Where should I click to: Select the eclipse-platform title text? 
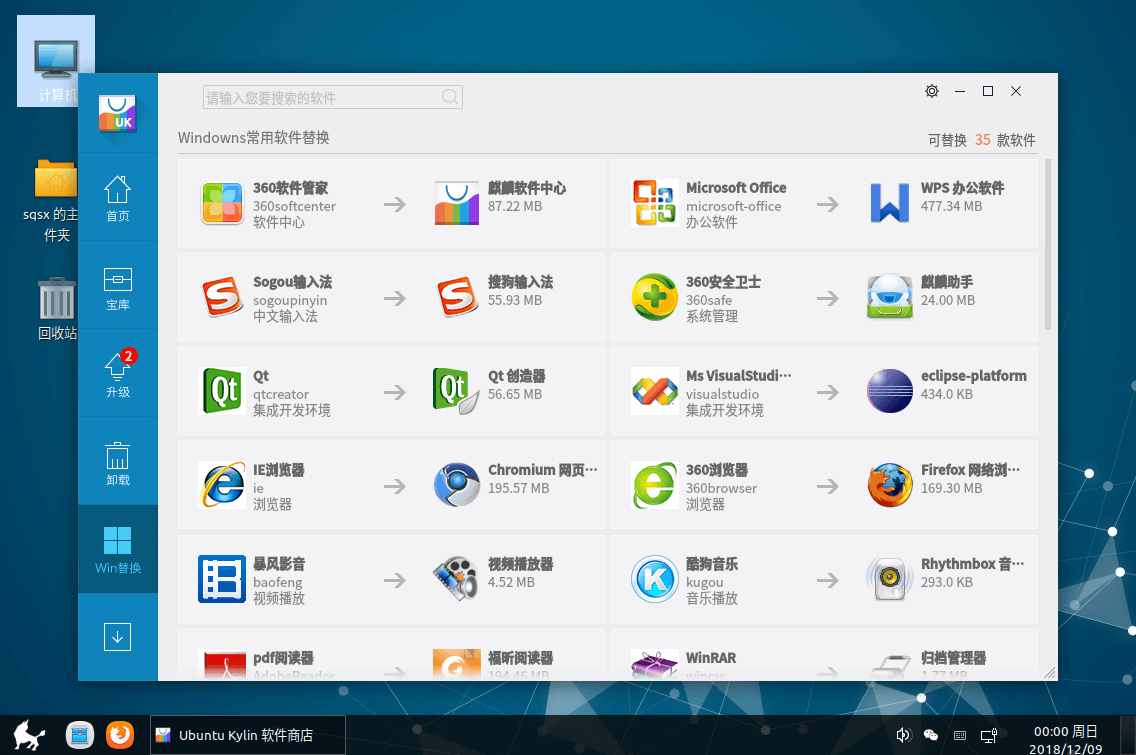coord(974,376)
